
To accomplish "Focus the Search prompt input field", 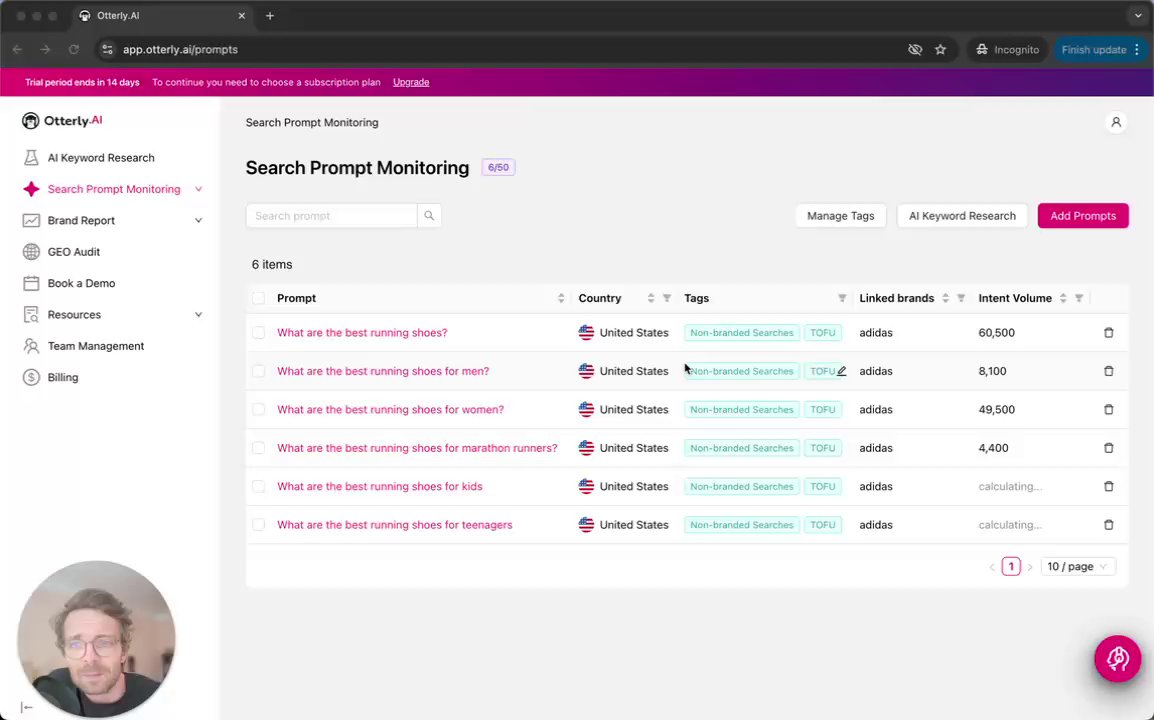I will (x=331, y=216).
